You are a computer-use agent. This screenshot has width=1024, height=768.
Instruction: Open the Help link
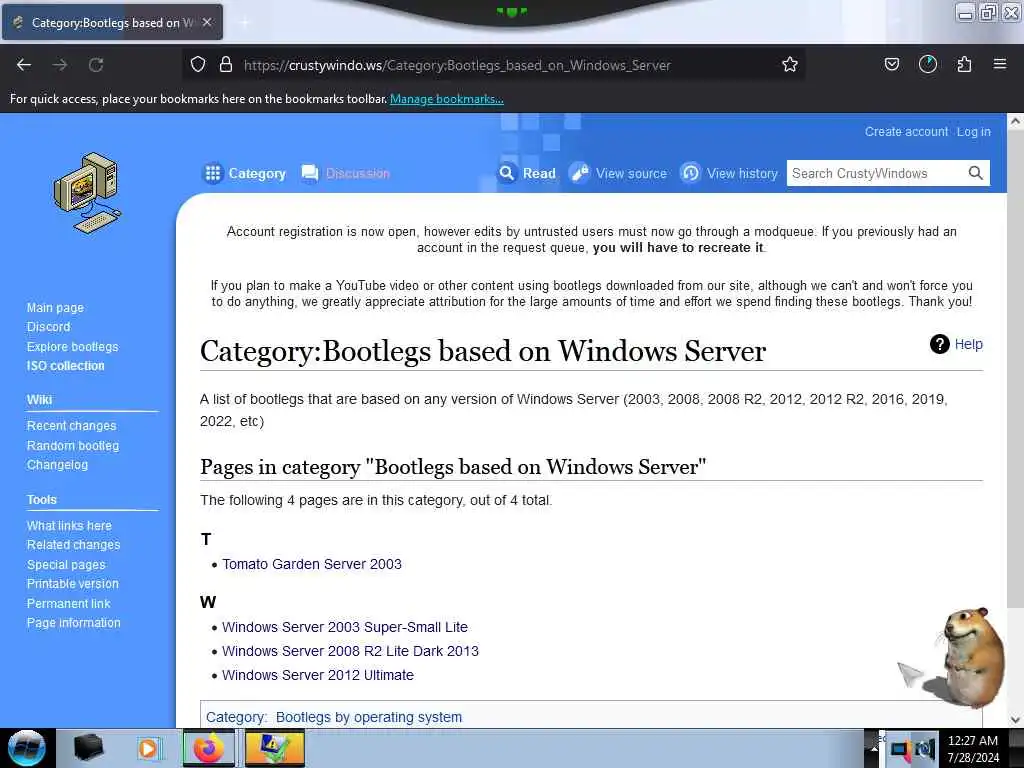click(968, 344)
